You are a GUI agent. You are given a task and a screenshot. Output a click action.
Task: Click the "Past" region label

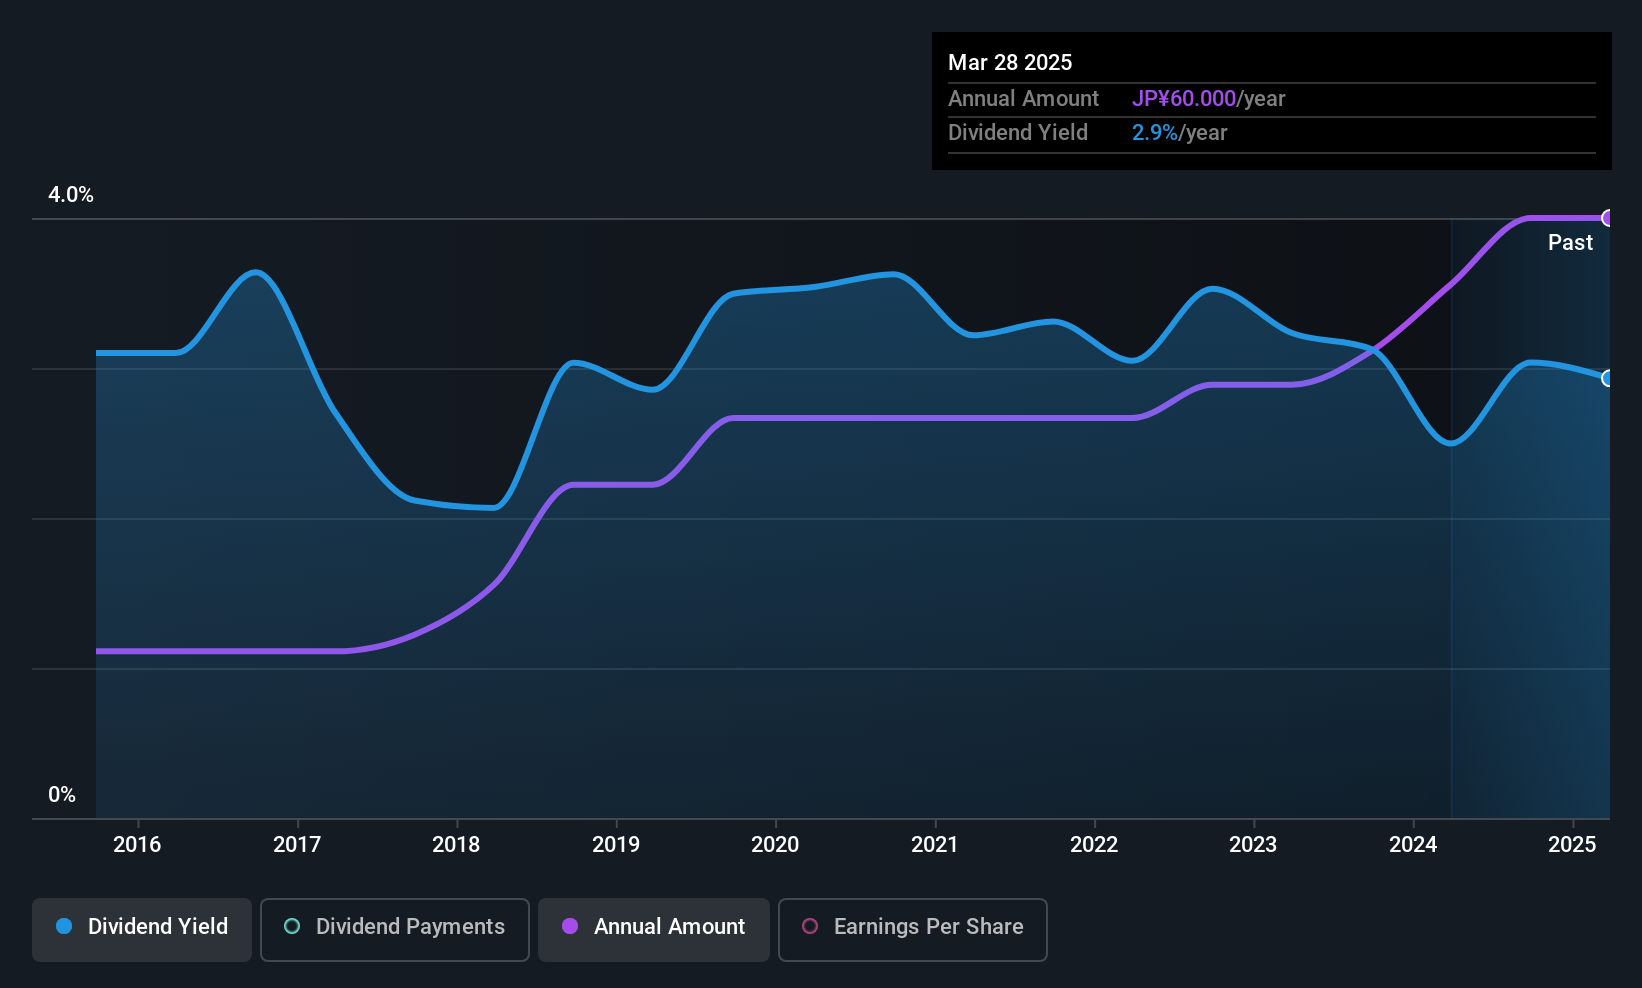point(1570,243)
